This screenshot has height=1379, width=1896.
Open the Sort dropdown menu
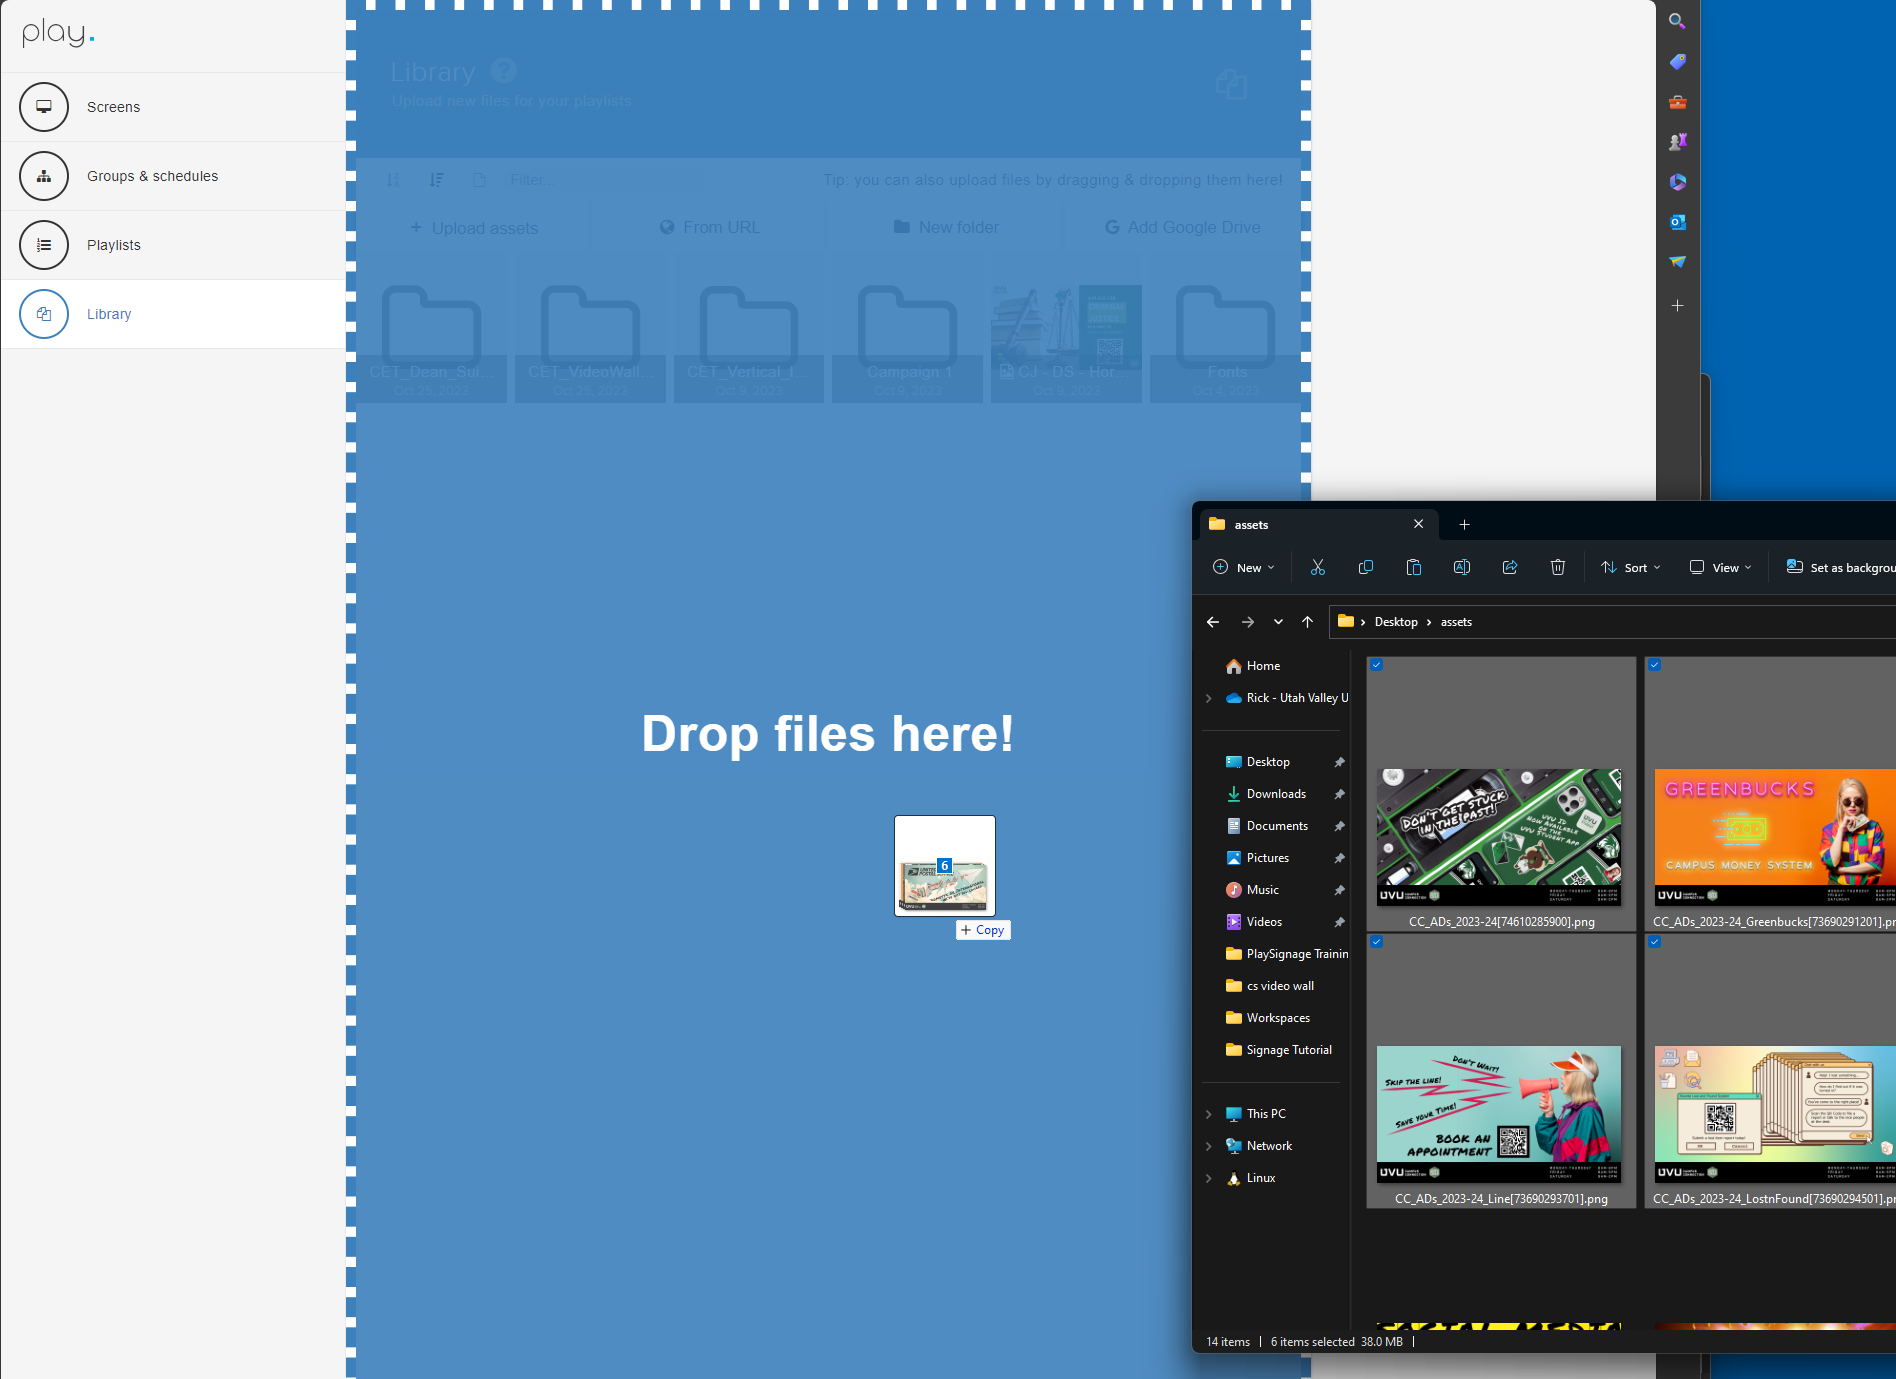click(1631, 567)
